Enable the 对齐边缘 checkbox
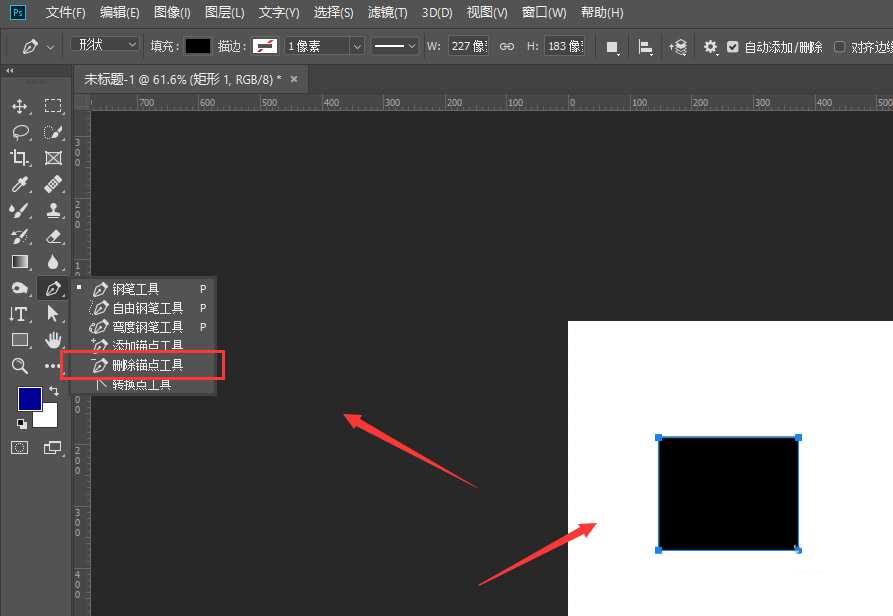The image size is (893, 616). (x=840, y=47)
